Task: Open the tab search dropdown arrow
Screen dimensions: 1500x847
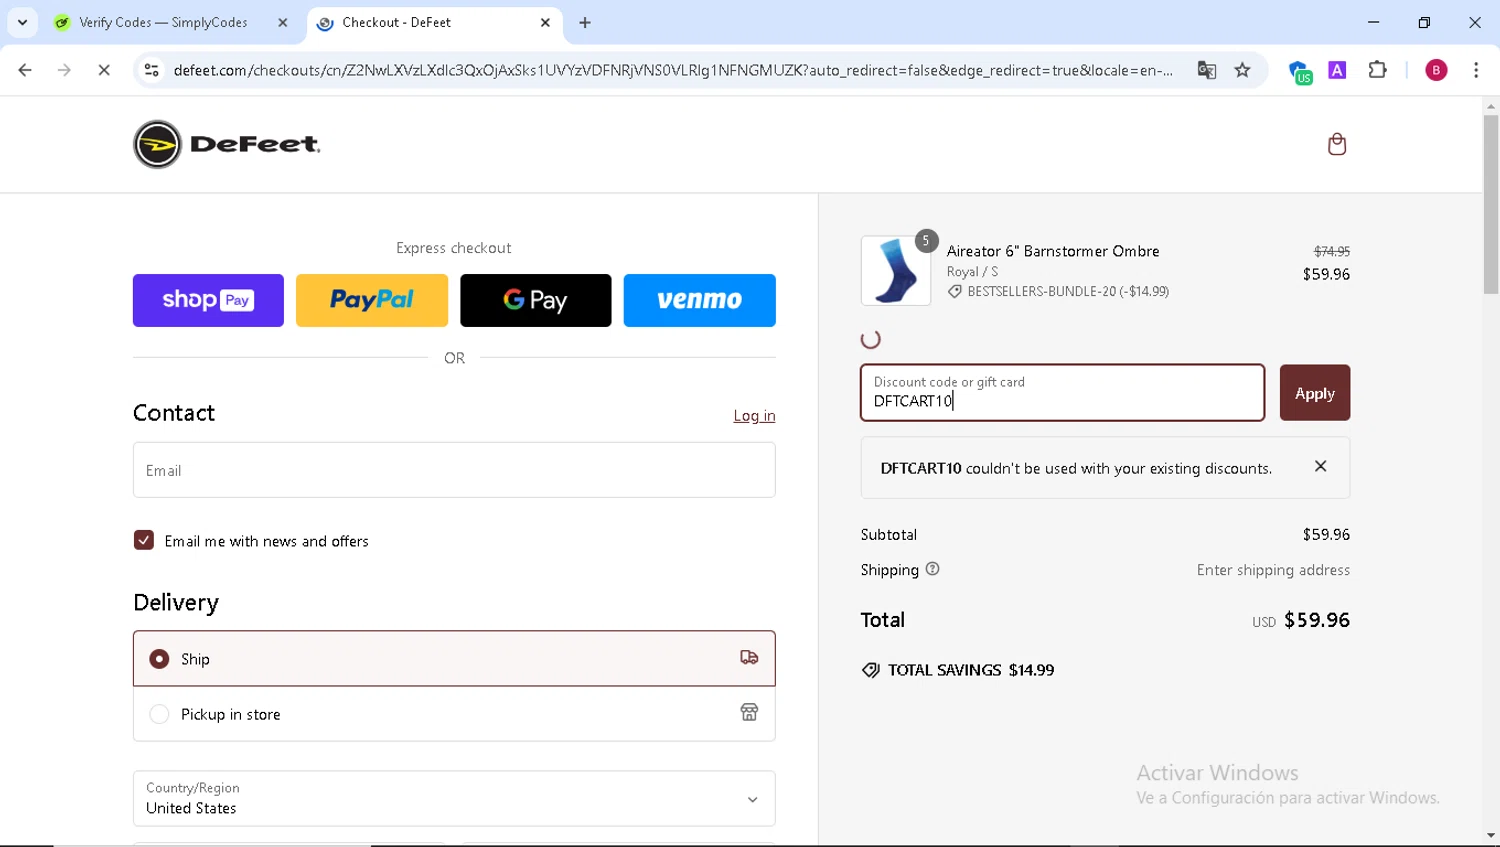Action: [22, 22]
